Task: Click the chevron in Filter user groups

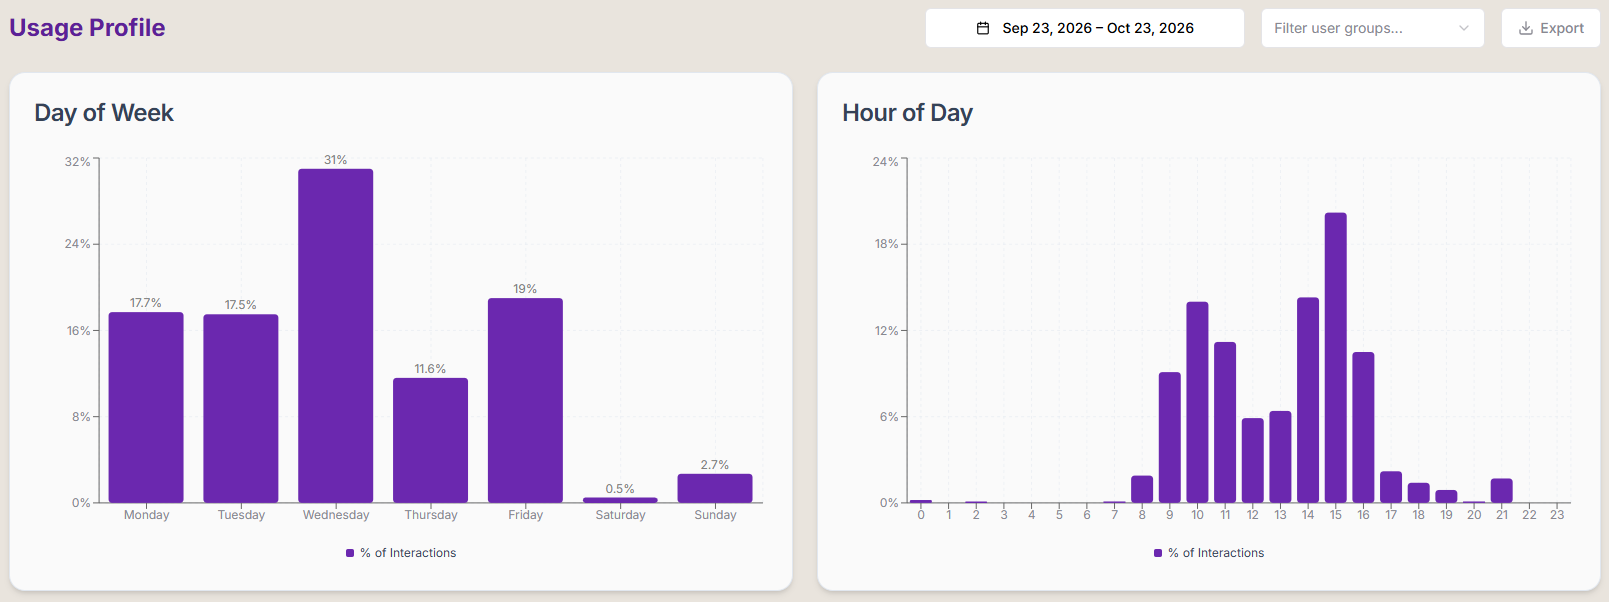Action: (1464, 28)
